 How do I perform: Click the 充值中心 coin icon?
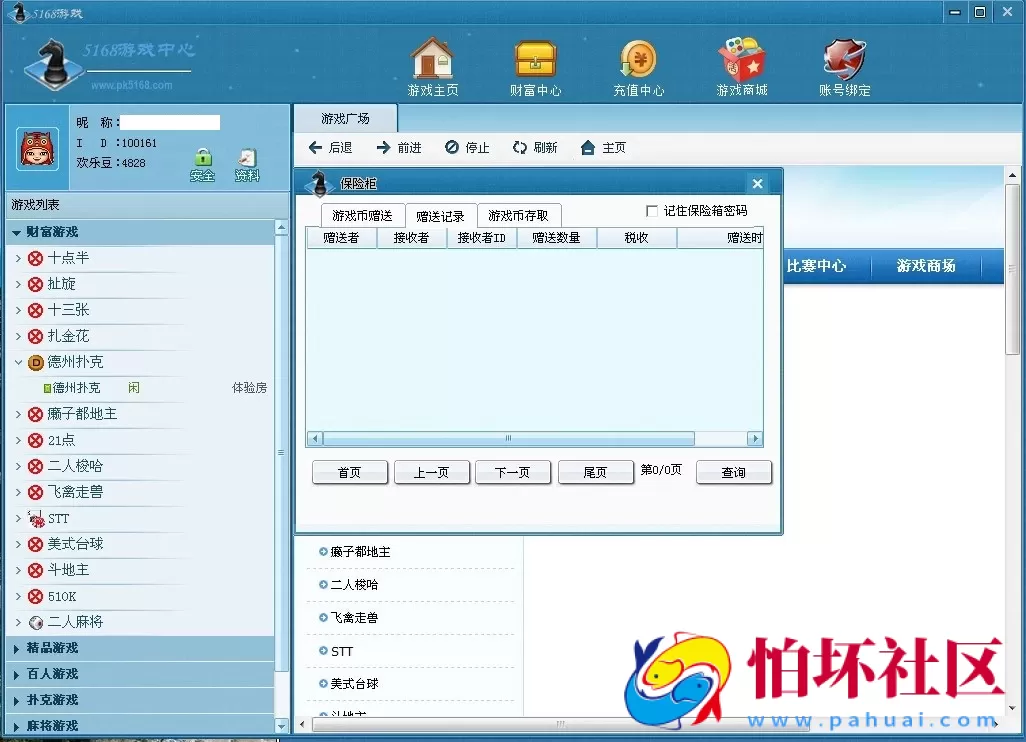[x=638, y=60]
